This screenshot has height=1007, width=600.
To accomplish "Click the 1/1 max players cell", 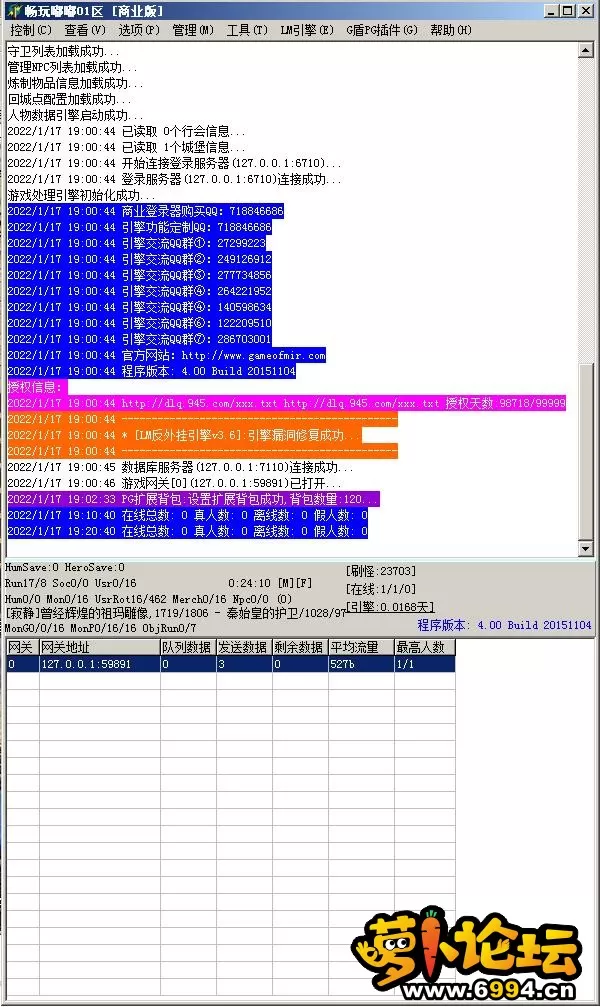I will point(425,663).
